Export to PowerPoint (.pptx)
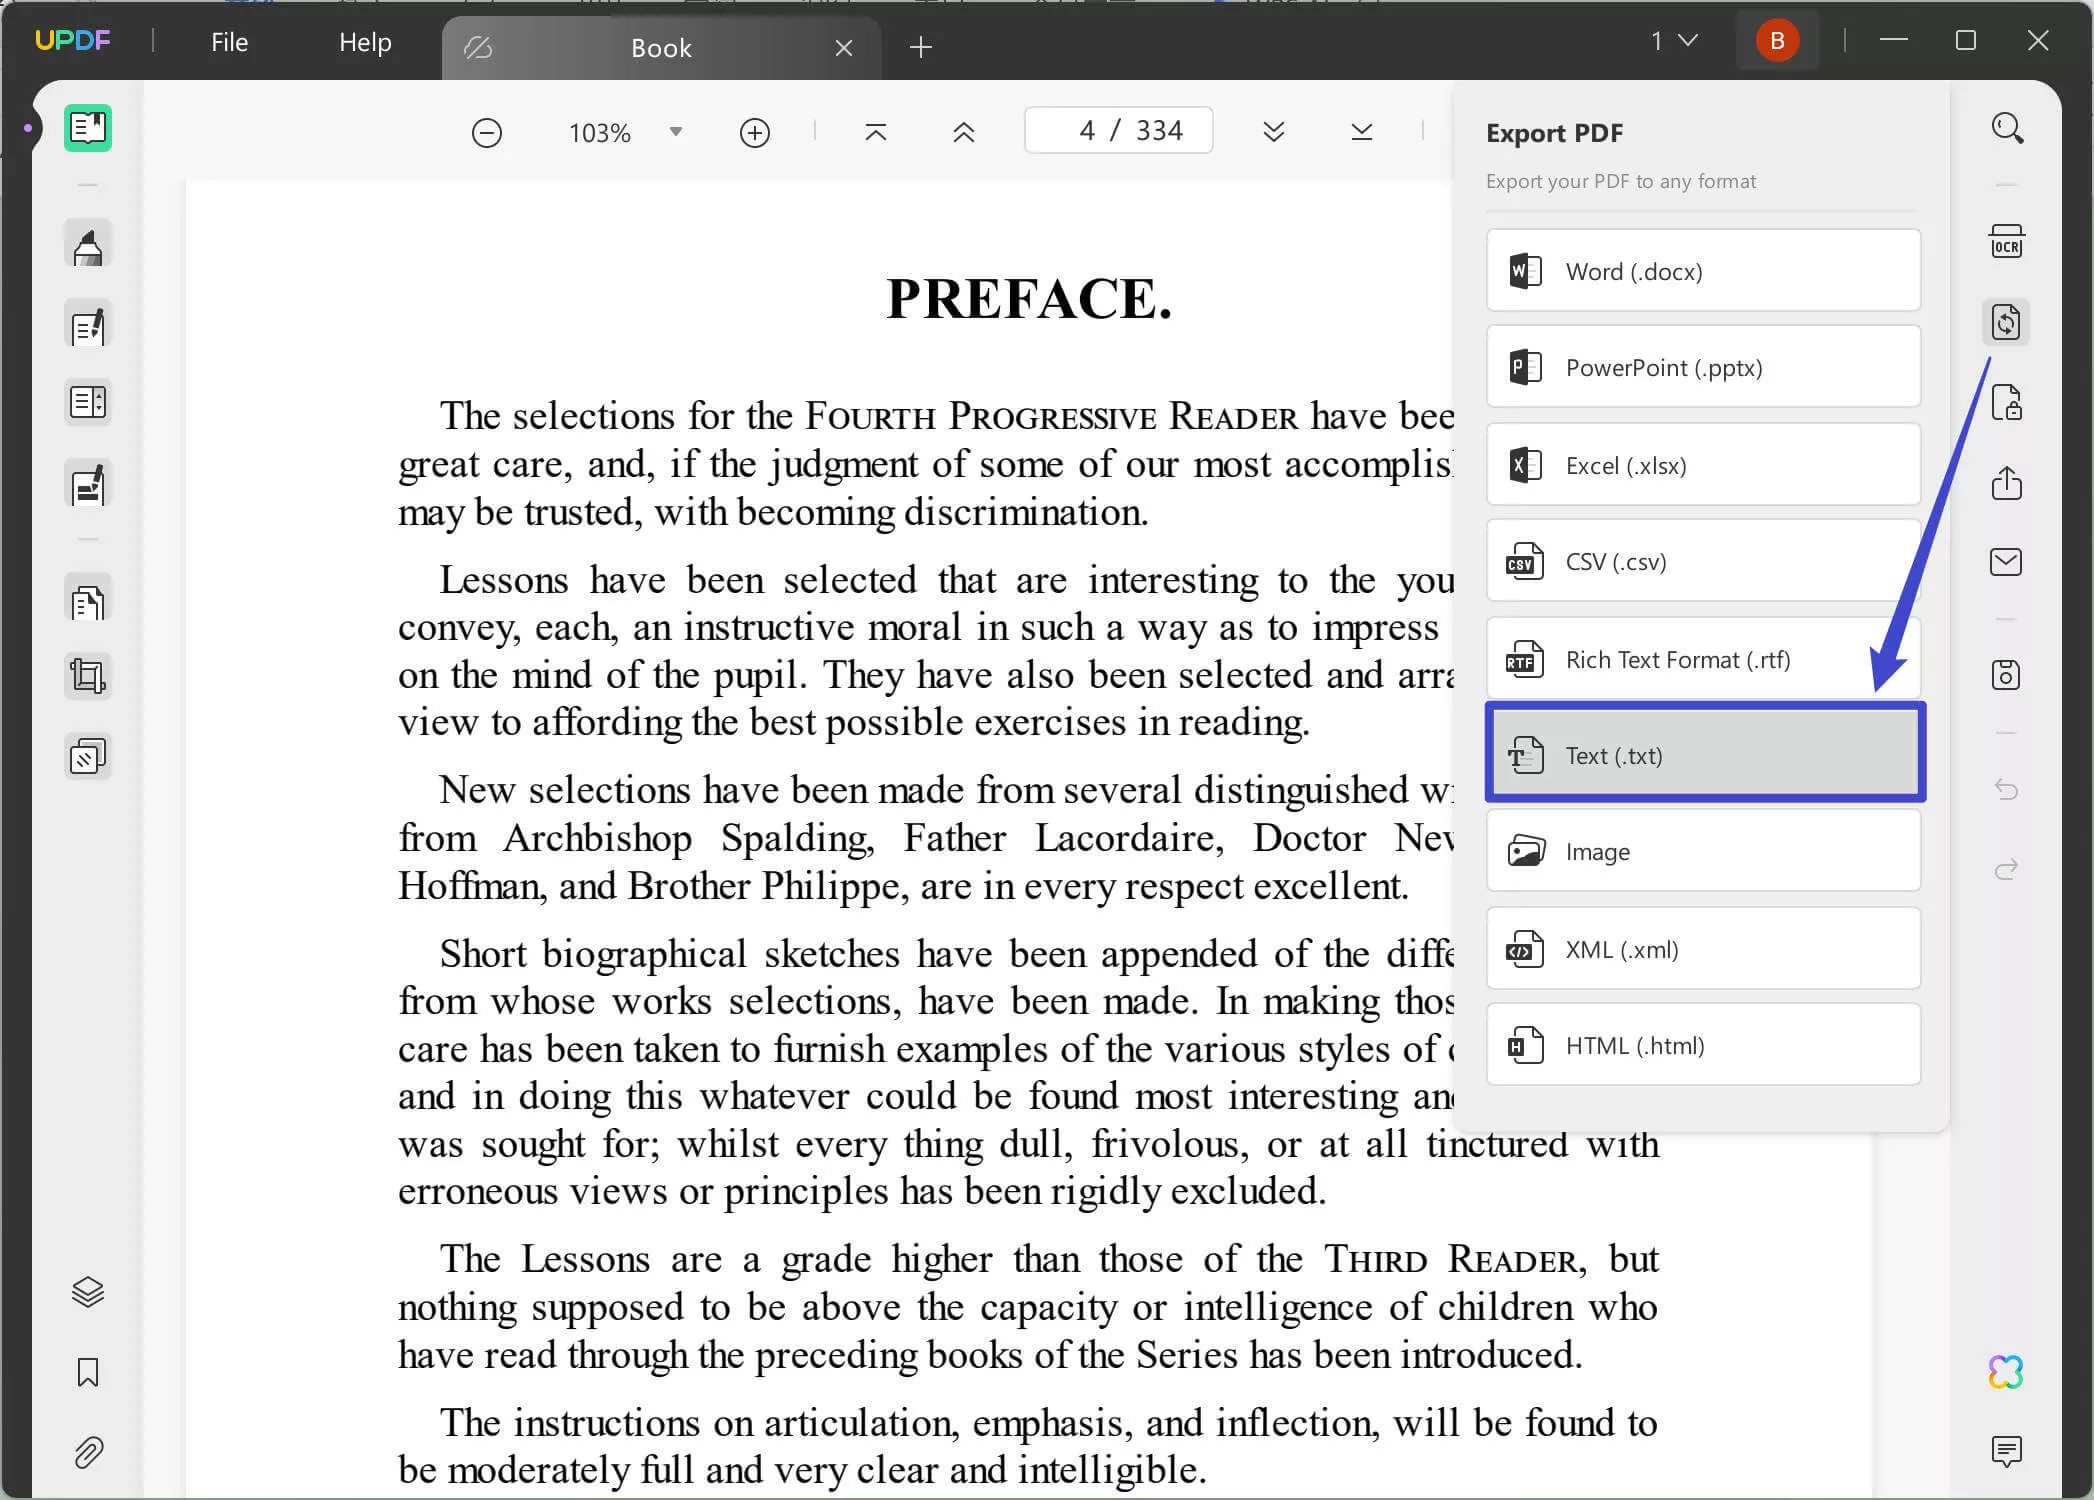The height and width of the screenshot is (1500, 2094). point(1703,367)
